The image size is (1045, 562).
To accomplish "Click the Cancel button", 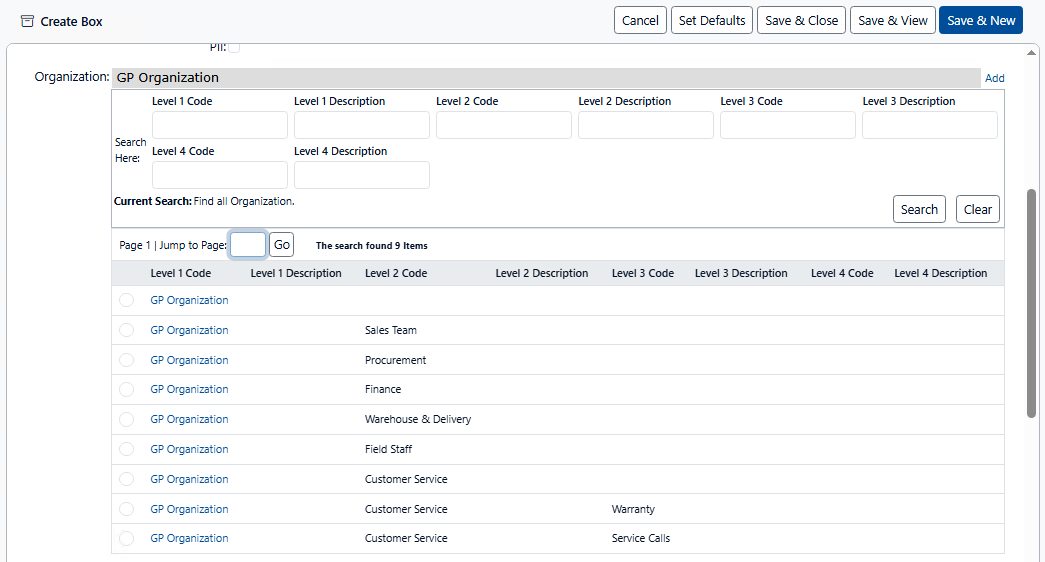I will pos(640,21).
